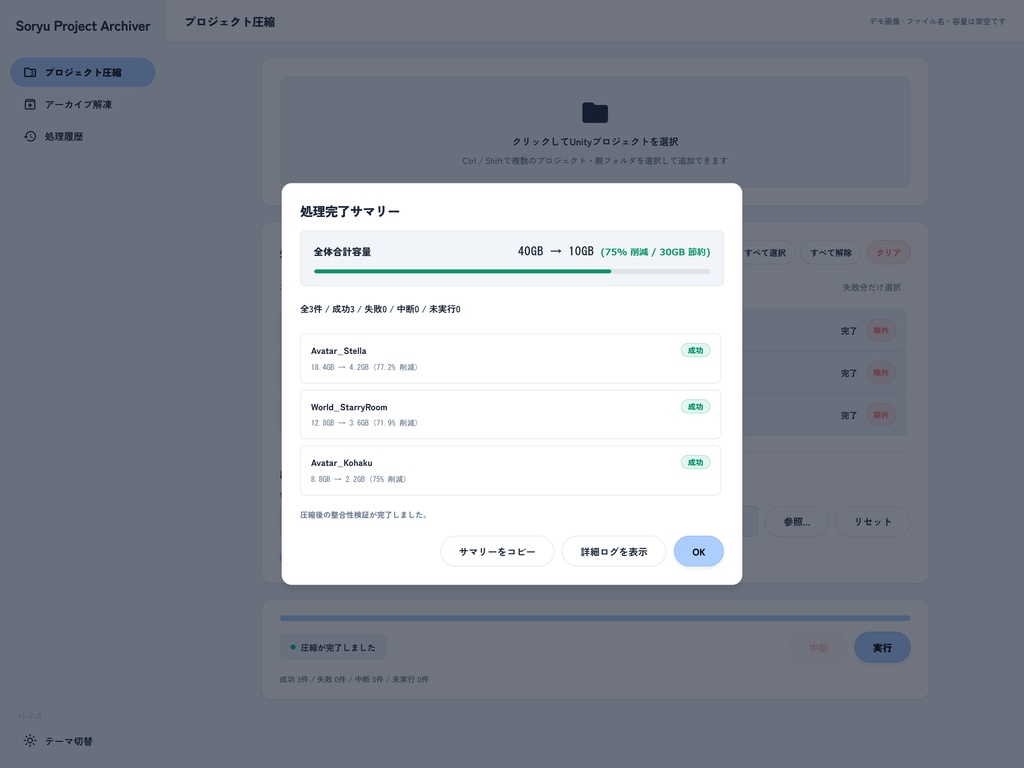
Task: Click the folder icon in the drop zone
Action: 595,113
